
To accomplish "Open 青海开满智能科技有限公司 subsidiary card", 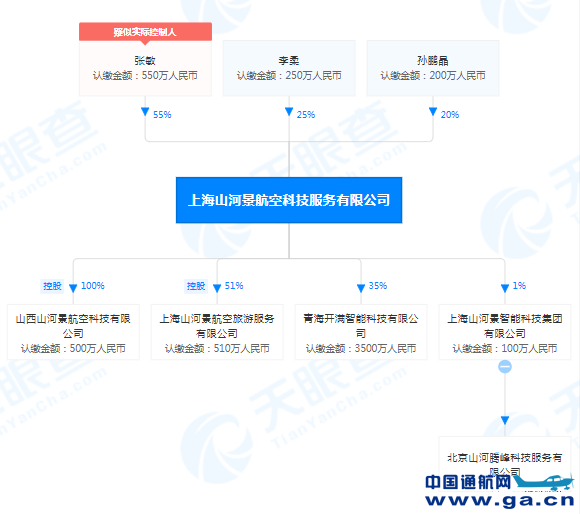I will pos(361,332).
